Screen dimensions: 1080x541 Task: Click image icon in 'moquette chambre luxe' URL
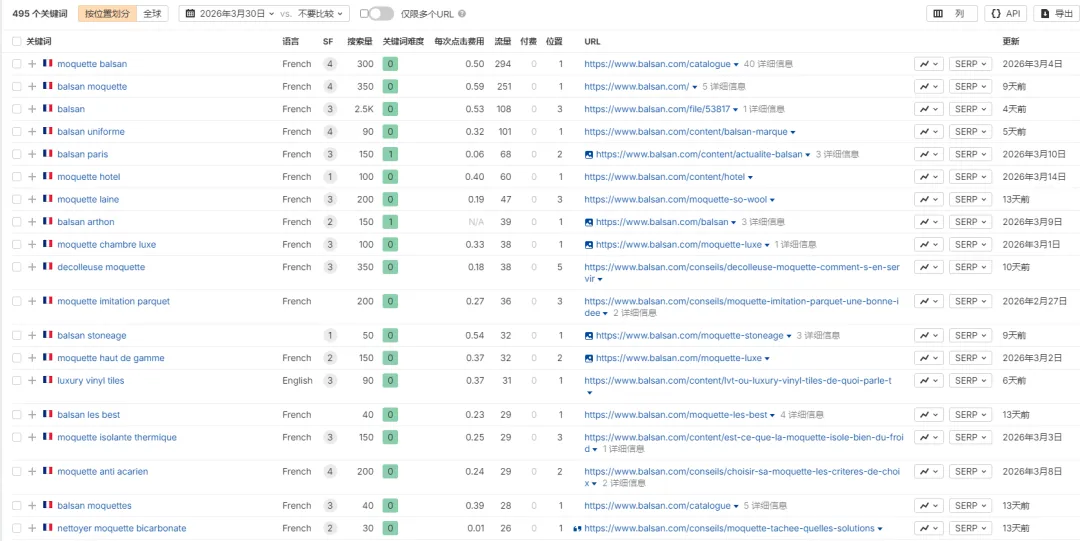(x=589, y=245)
